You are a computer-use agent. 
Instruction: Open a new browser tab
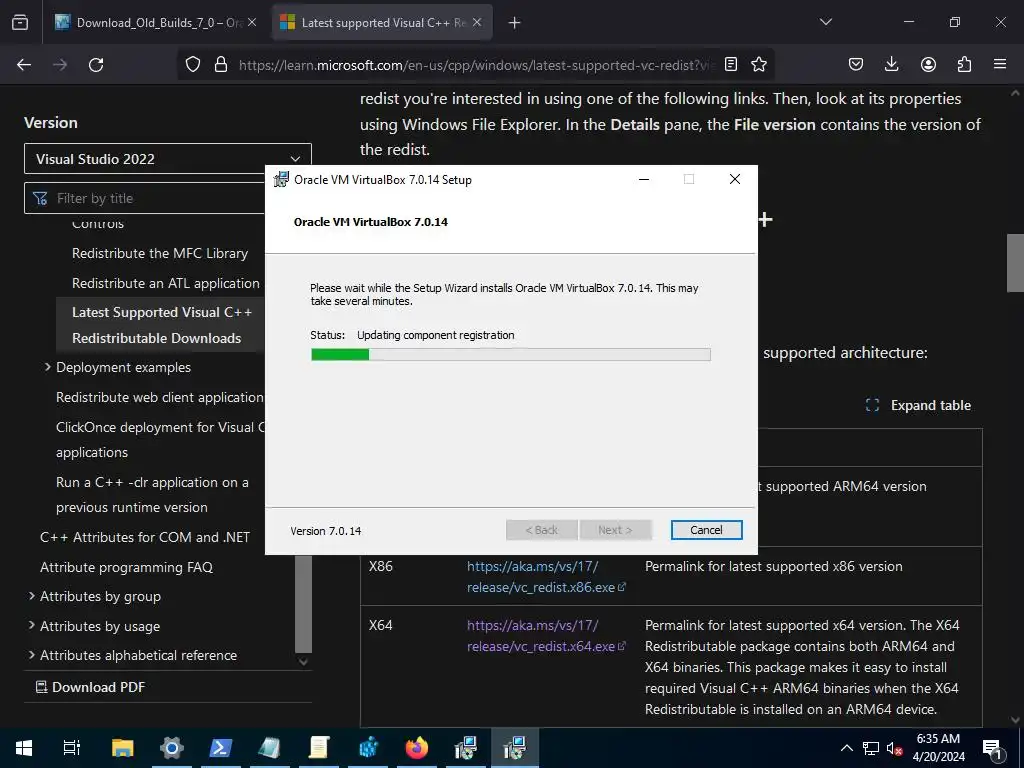[x=515, y=23]
